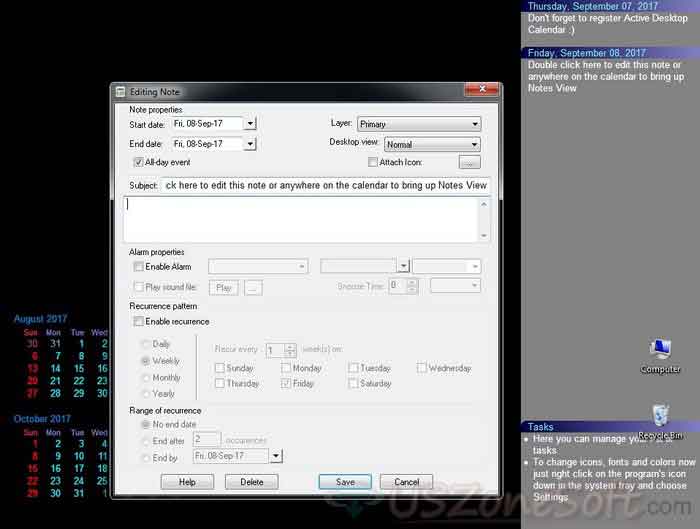Choose End after occurrences option
This screenshot has height=529, width=700.
(x=146, y=442)
